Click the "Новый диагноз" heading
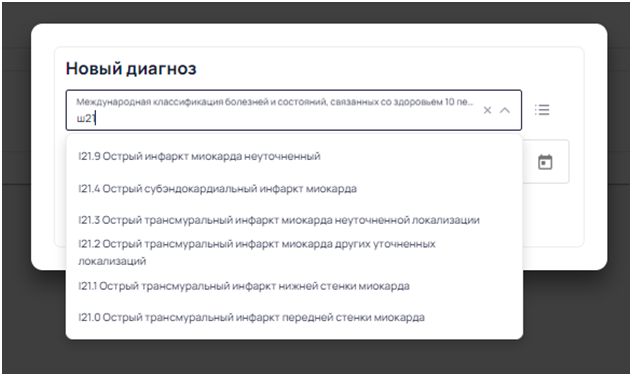This screenshot has width=632, height=376. (131, 69)
